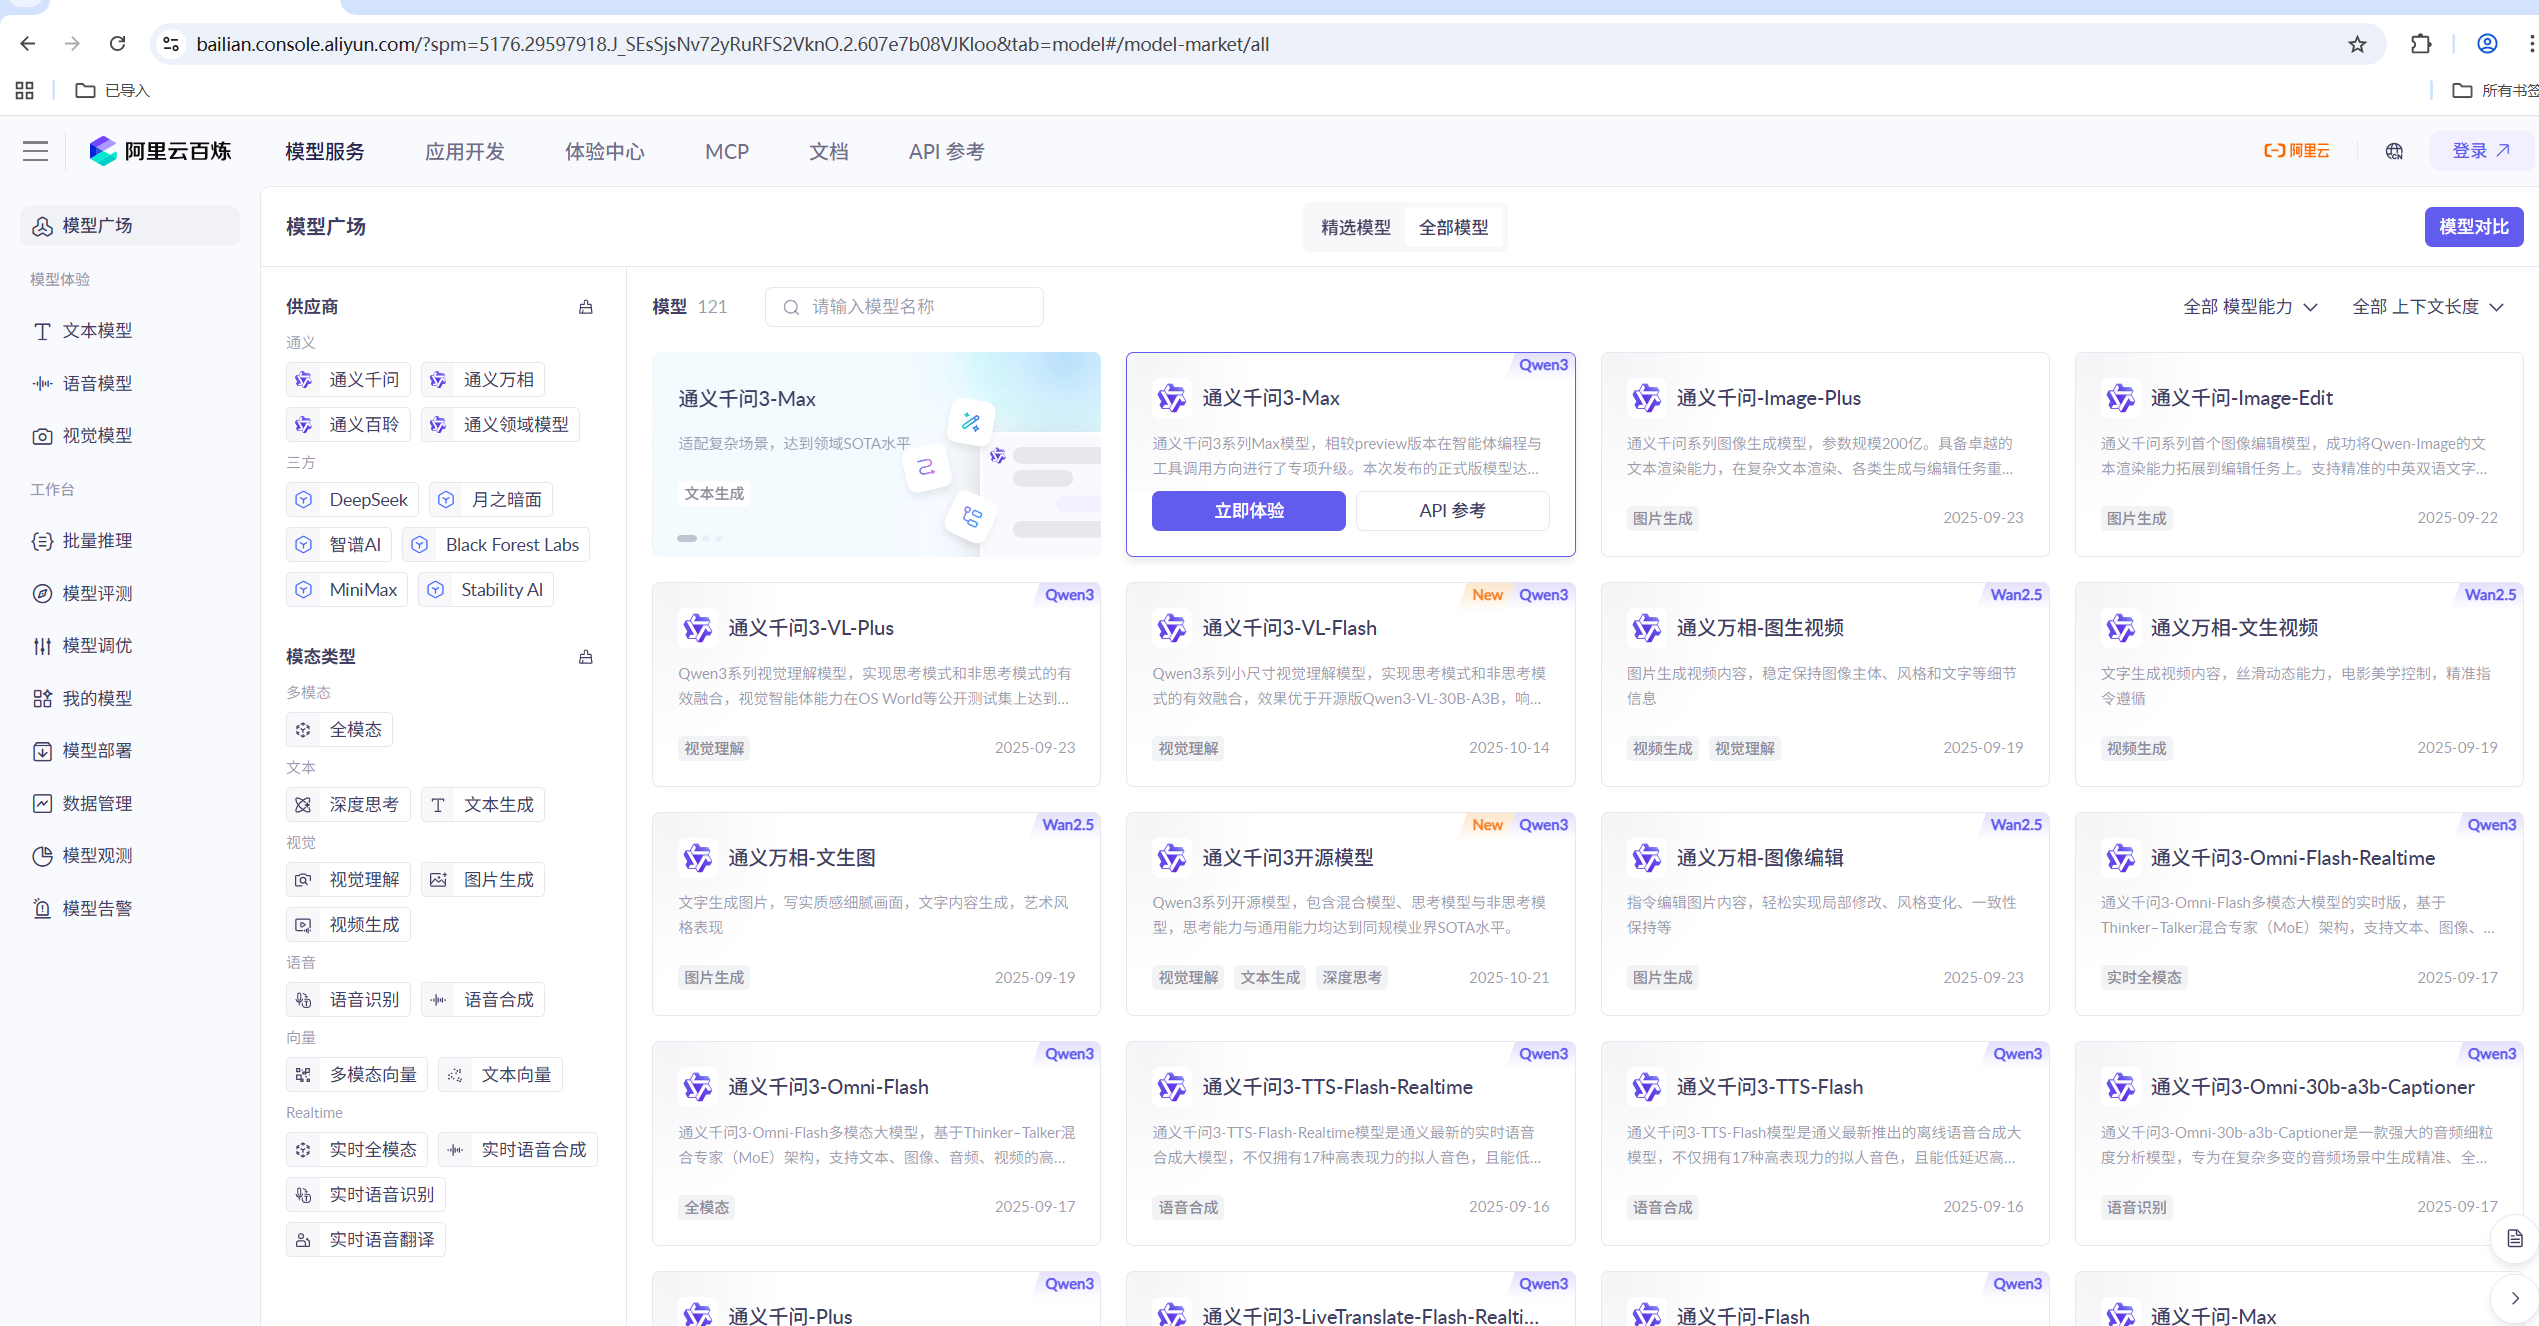Toggle the Black Forest Labs filter
Image resolution: width=2539 pixels, height=1326 pixels.
pyautogui.click(x=496, y=545)
